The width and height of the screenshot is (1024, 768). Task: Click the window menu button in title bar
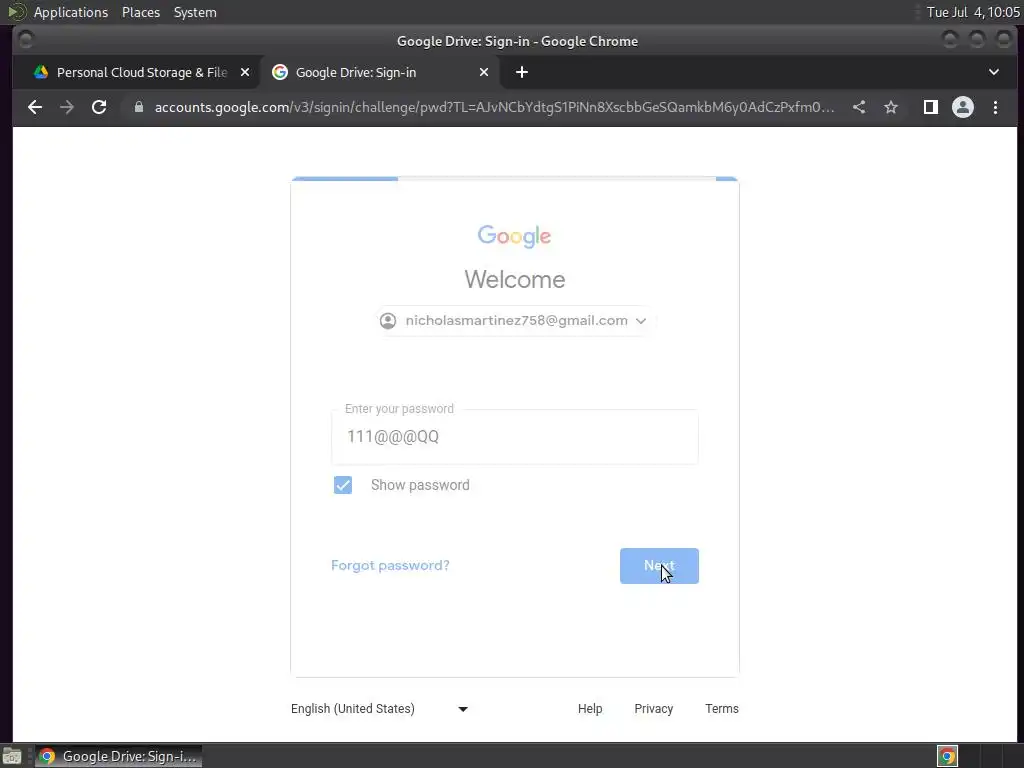[25, 40]
